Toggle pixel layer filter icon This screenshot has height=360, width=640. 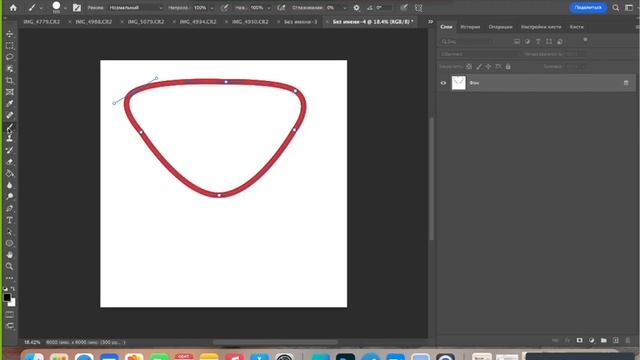(517, 41)
